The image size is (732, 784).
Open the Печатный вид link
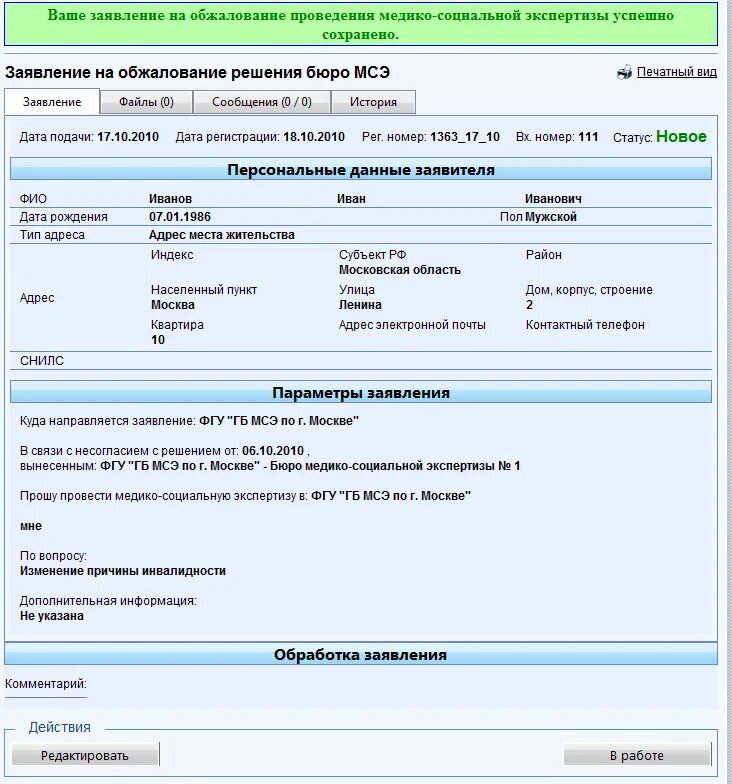(x=676, y=72)
